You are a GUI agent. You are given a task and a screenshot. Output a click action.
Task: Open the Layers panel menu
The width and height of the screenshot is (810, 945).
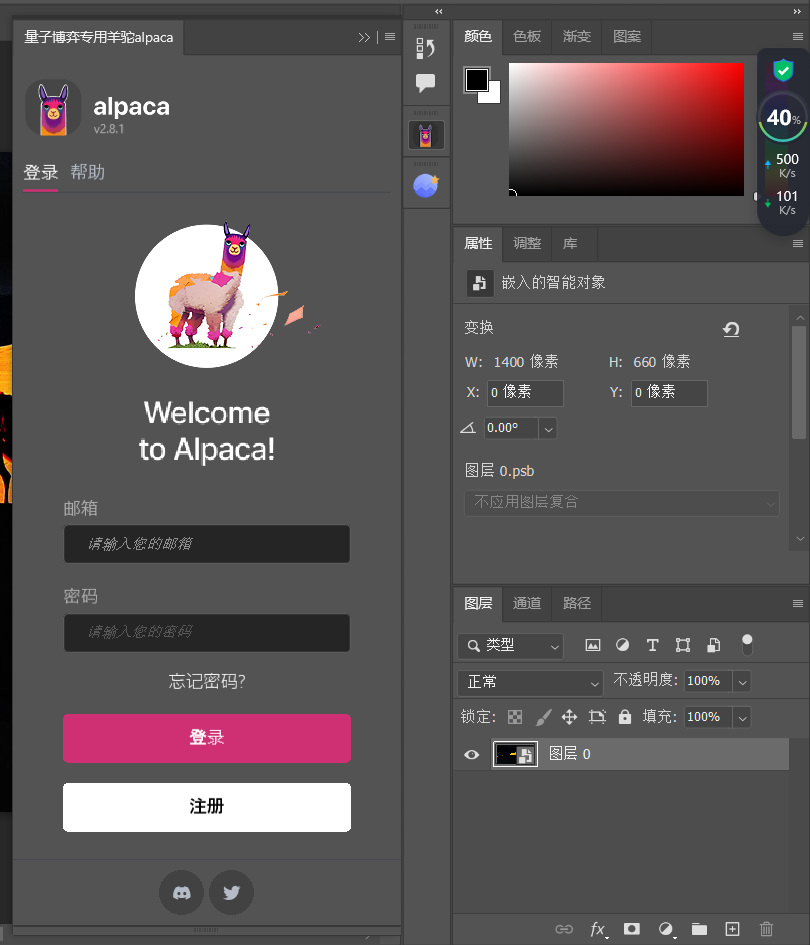(x=797, y=603)
